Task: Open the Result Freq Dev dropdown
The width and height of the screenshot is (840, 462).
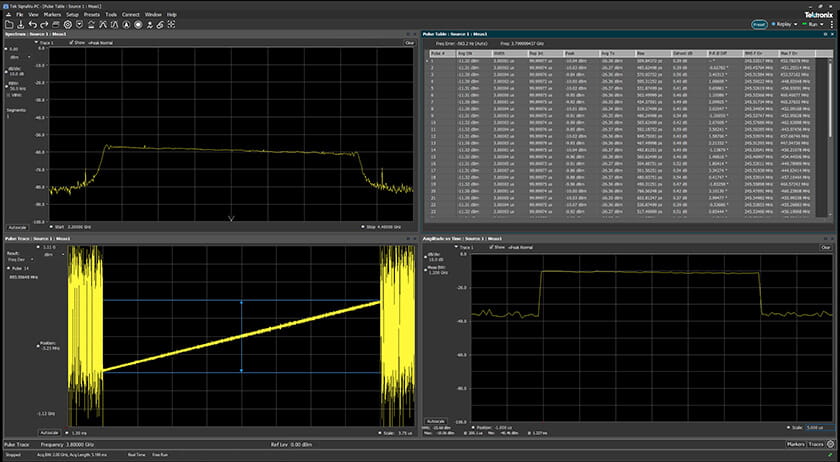Action: click(20, 257)
